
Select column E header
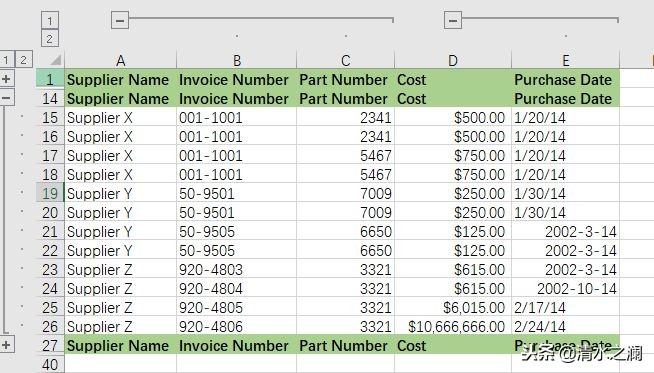[x=566, y=60]
